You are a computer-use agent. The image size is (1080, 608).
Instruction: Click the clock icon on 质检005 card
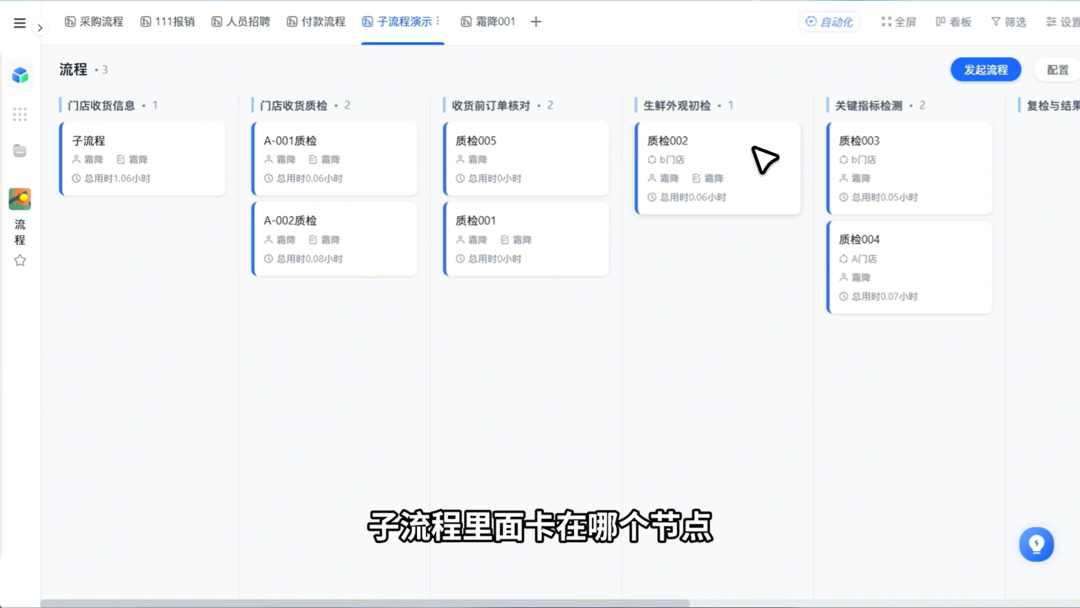(460, 178)
